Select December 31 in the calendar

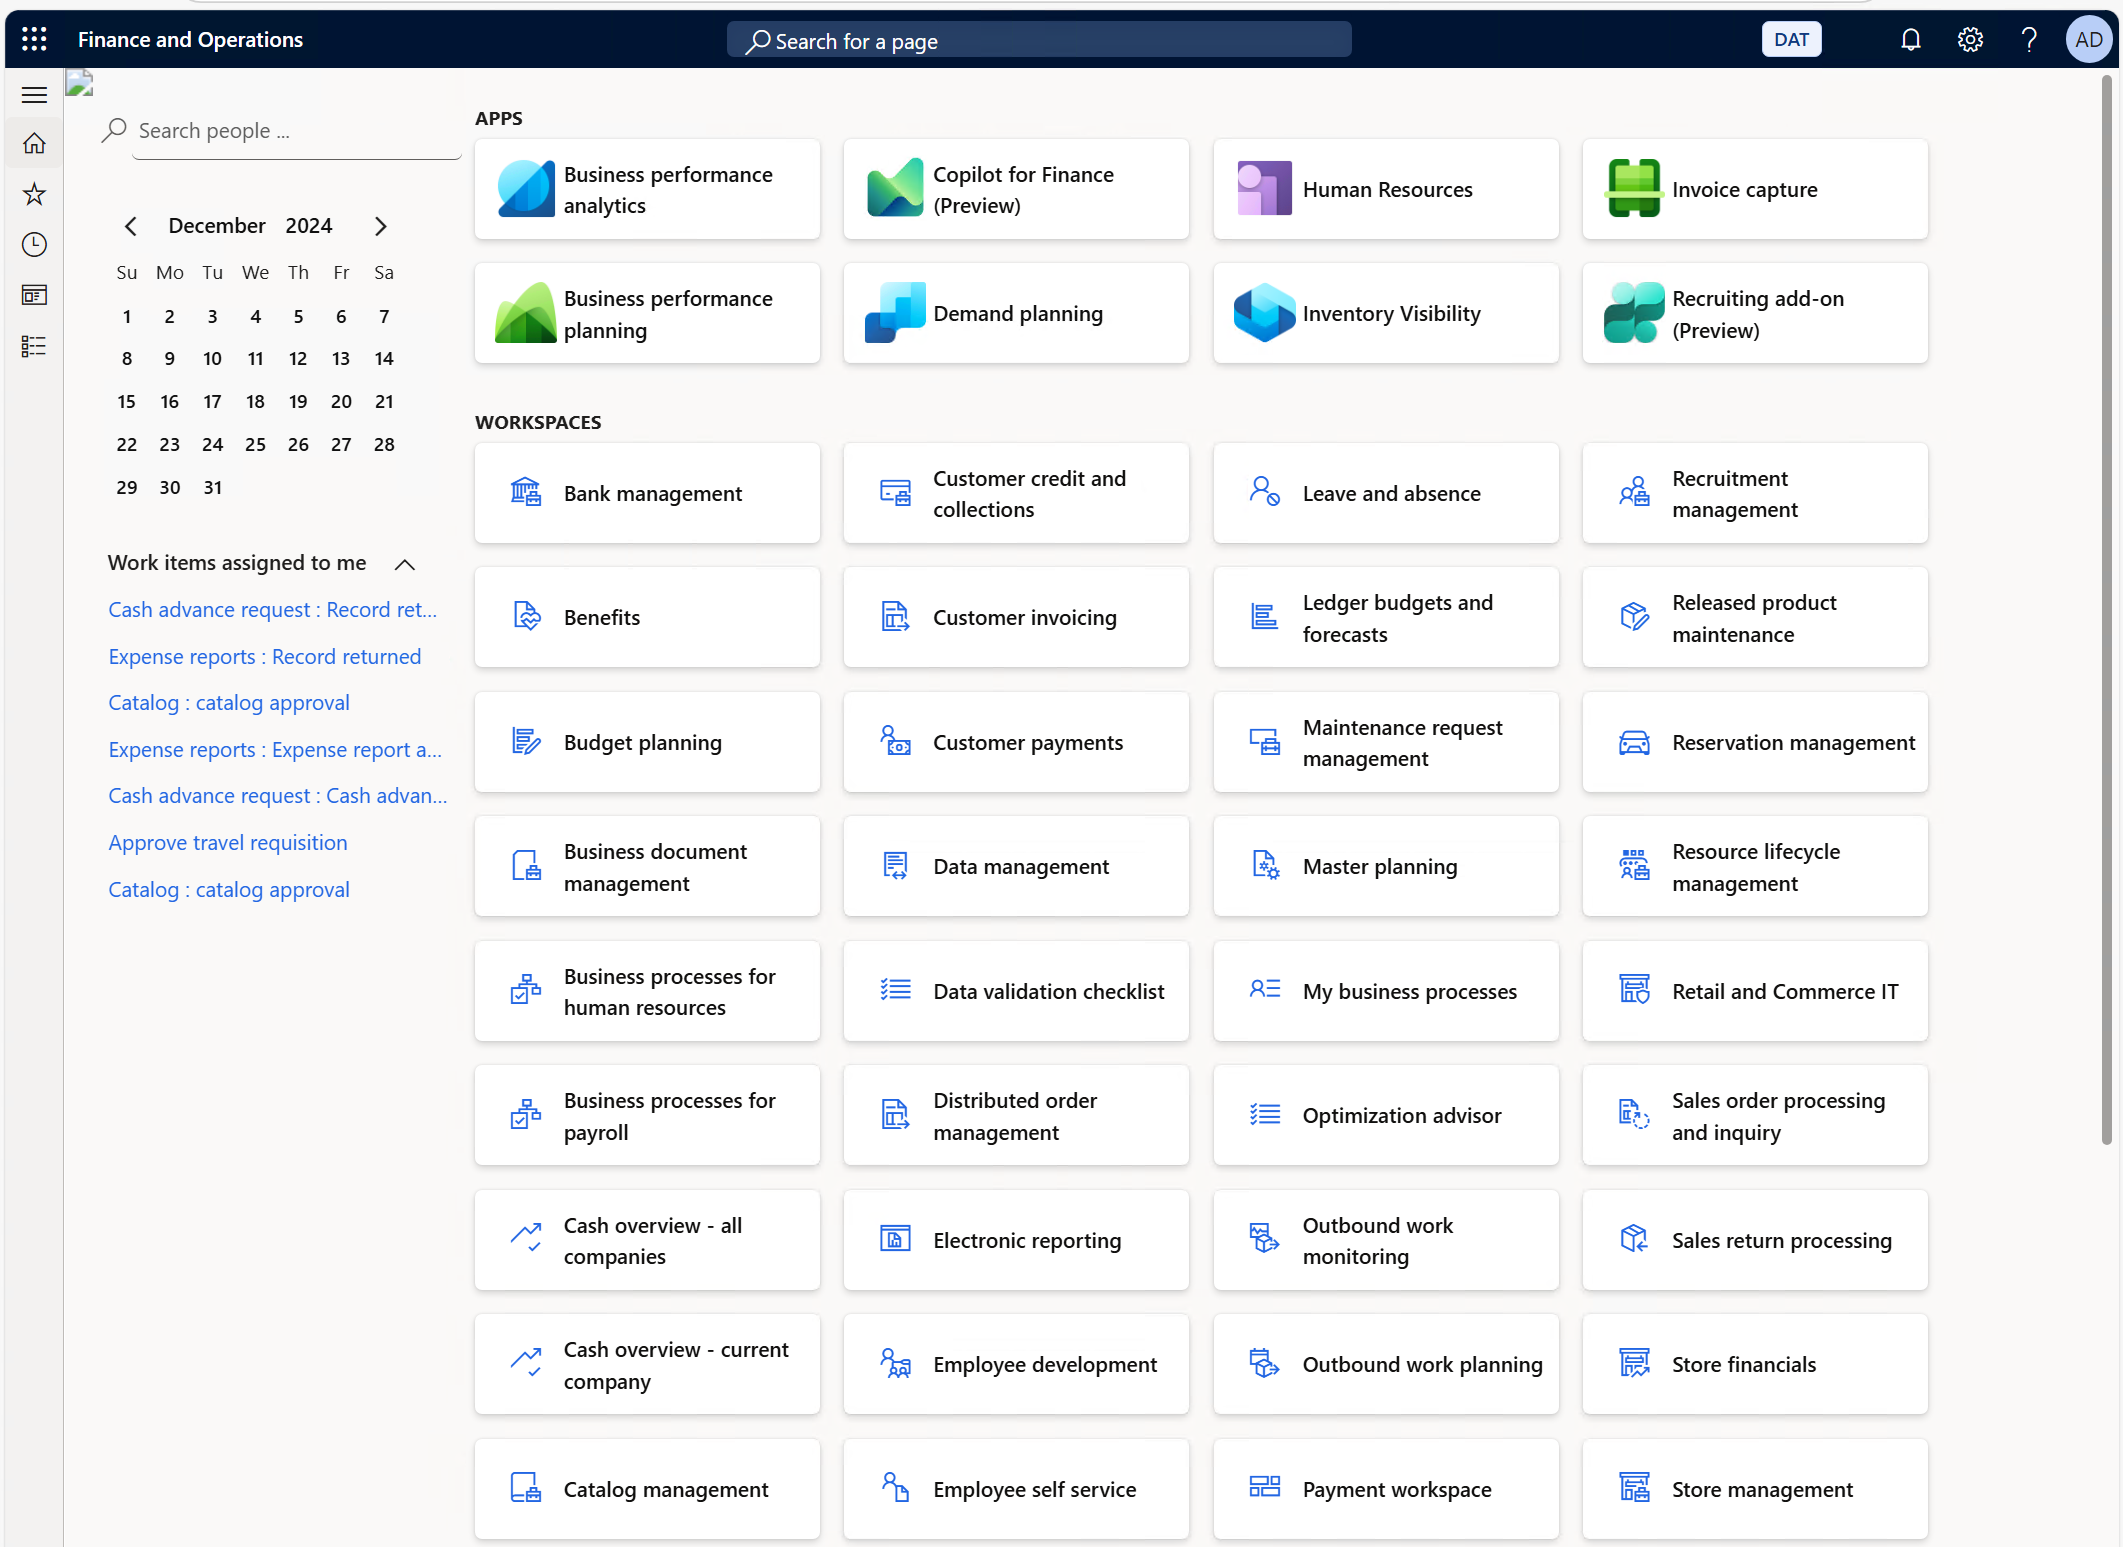[212, 487]
